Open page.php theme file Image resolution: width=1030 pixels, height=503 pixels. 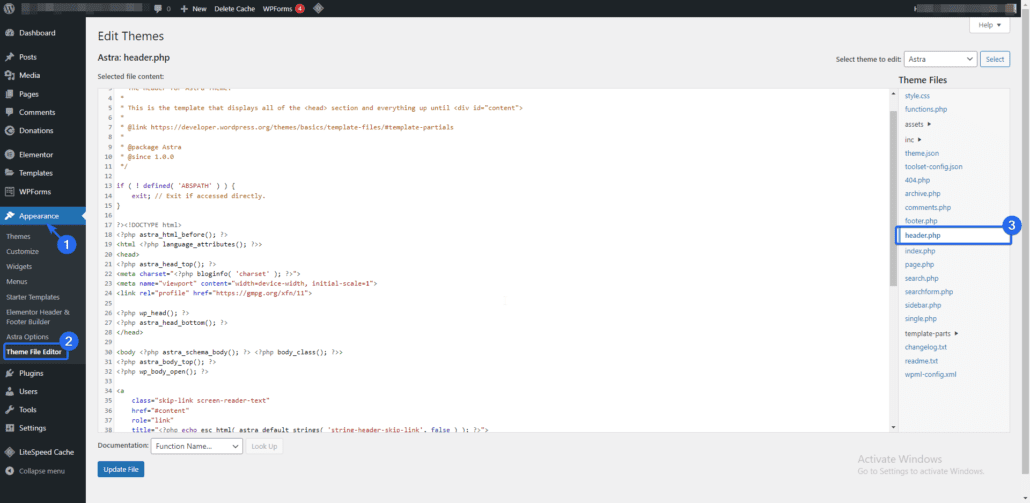click(x=919, y=265)
